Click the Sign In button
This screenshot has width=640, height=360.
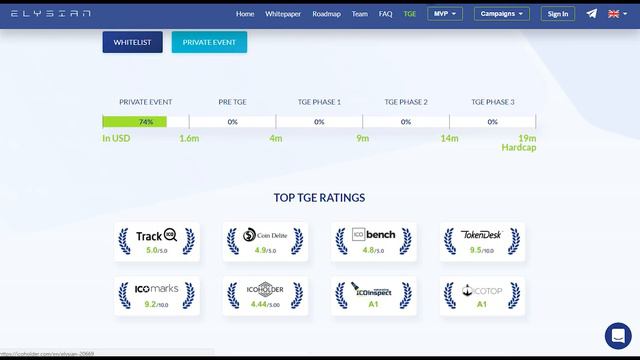coord(558,13)
